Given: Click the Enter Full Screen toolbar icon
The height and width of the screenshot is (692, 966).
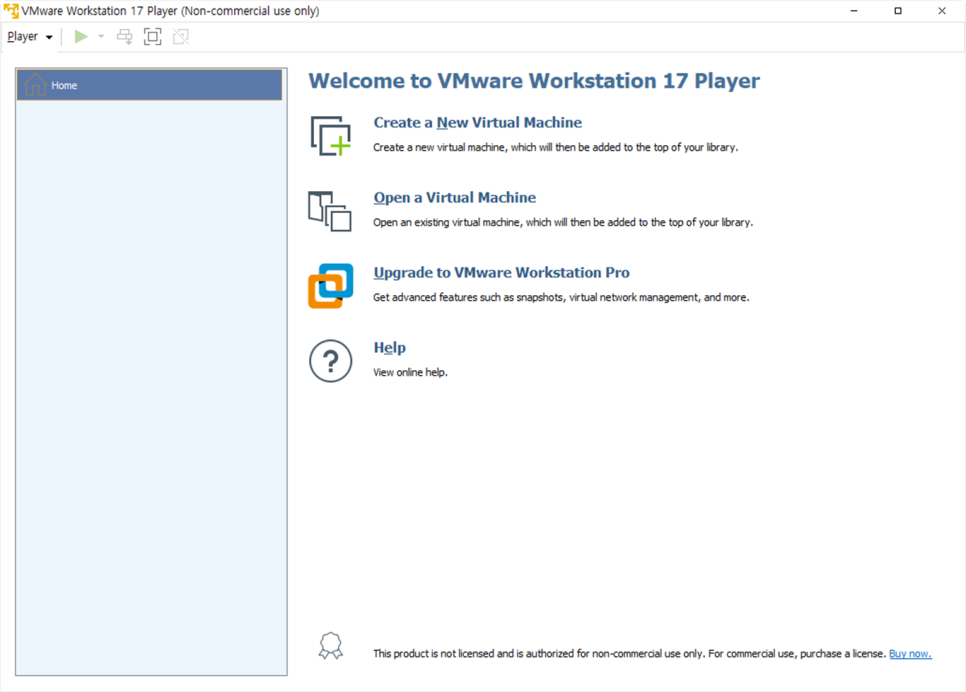Looking at the screenshot, I should pyautogui.click(x=152, y=37).
